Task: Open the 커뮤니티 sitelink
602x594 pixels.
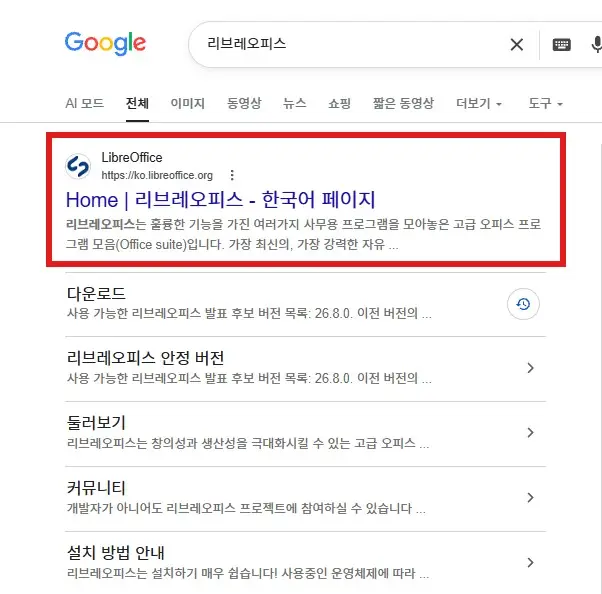Action: tap(96, 488)
